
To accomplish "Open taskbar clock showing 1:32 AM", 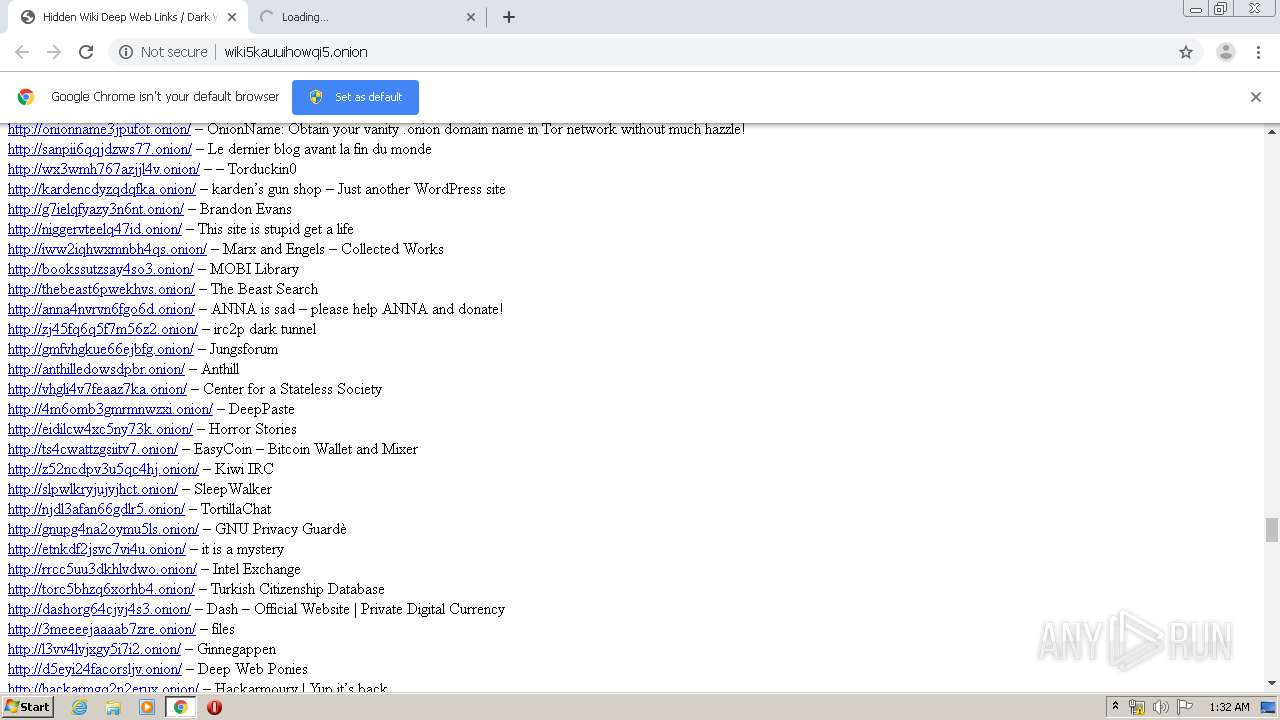I will point(1229,707).
